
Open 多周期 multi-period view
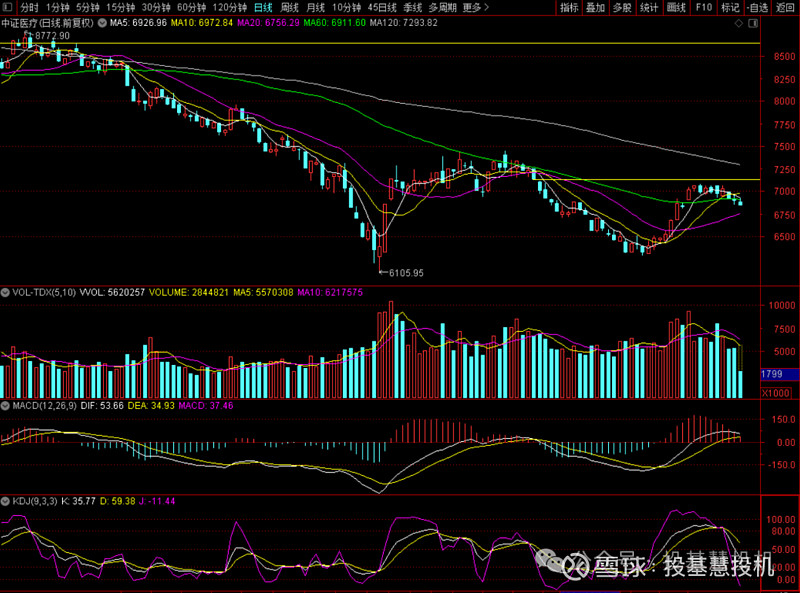click(442, 8)
